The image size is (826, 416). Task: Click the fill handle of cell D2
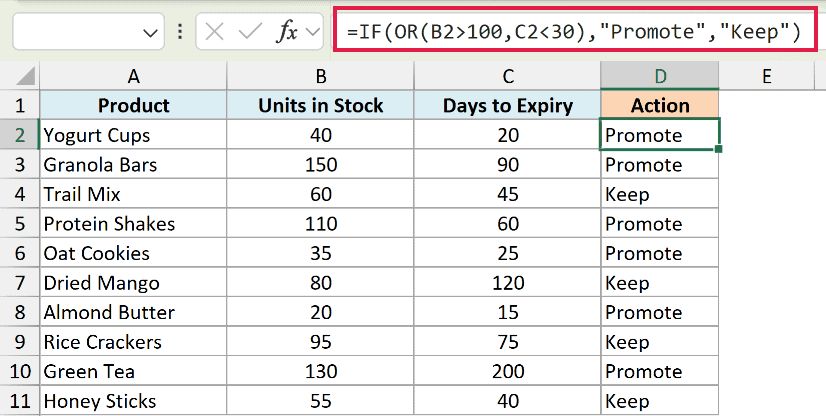point(719,149)
